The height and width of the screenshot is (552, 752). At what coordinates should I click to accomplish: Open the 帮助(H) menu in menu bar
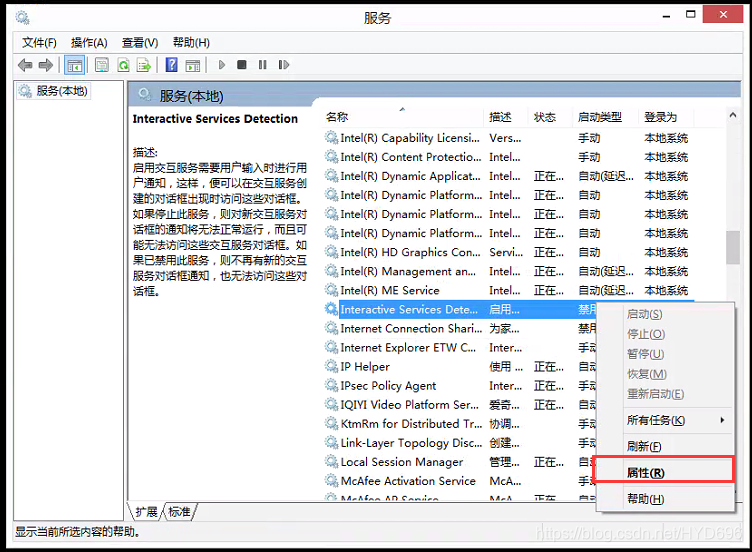point(191,43)
